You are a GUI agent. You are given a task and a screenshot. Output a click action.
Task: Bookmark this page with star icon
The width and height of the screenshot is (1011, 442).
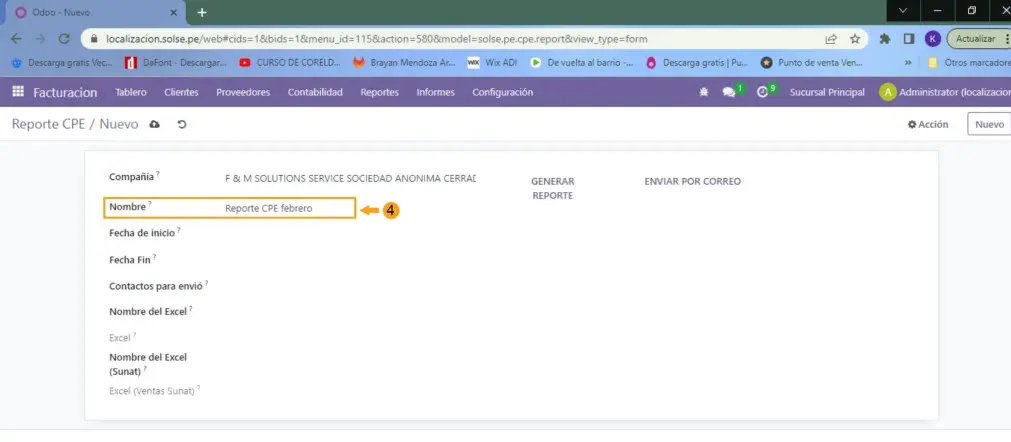tap(855, 39)
